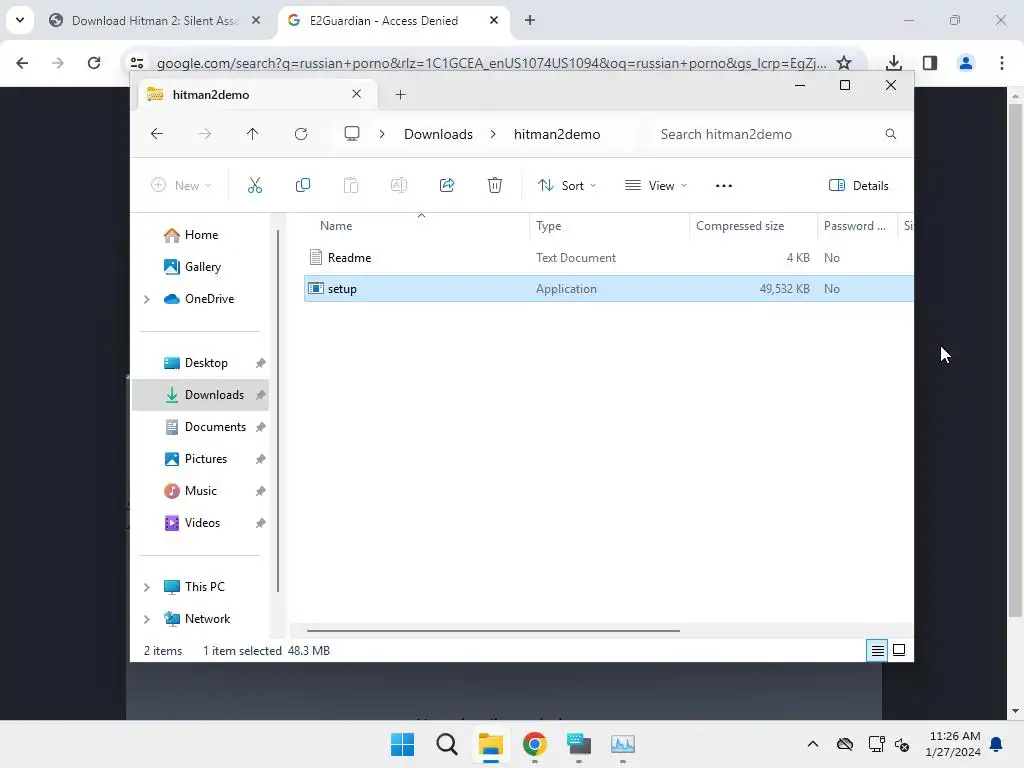1024x768 pixels.
Task: Sort by the Type column header
Action: [549, 226]
